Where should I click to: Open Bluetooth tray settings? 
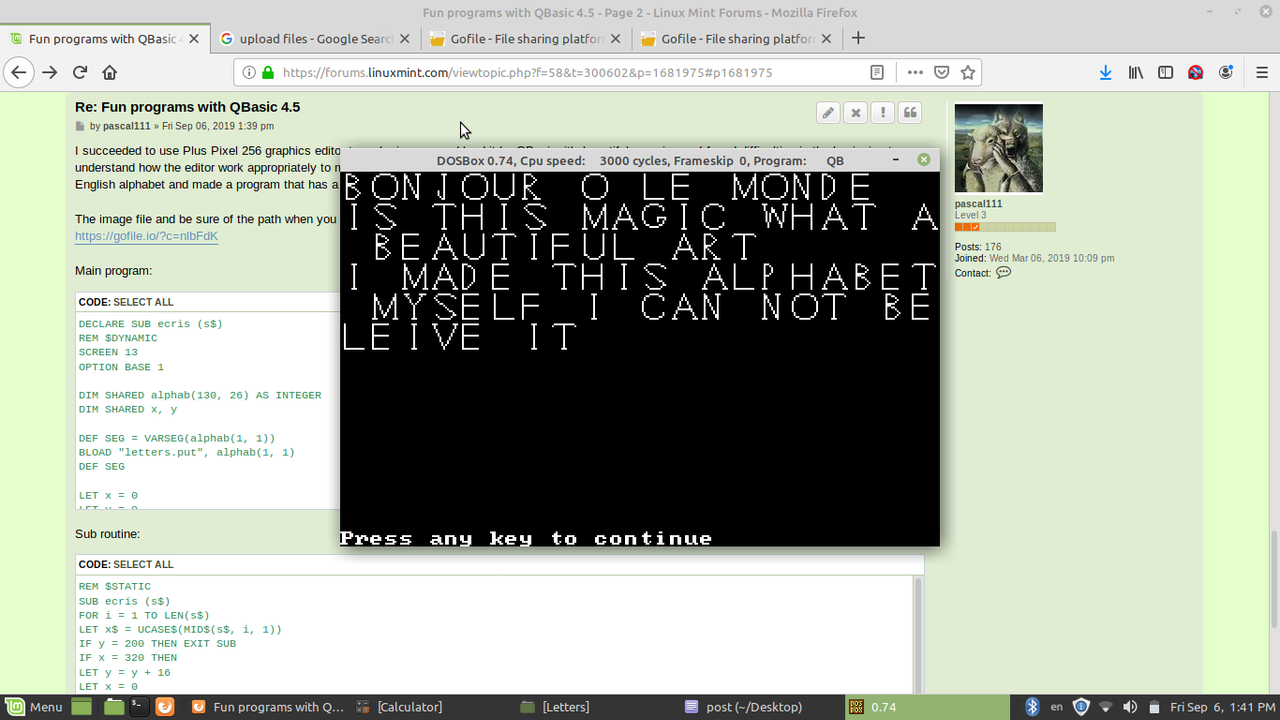coord(1034,706)
